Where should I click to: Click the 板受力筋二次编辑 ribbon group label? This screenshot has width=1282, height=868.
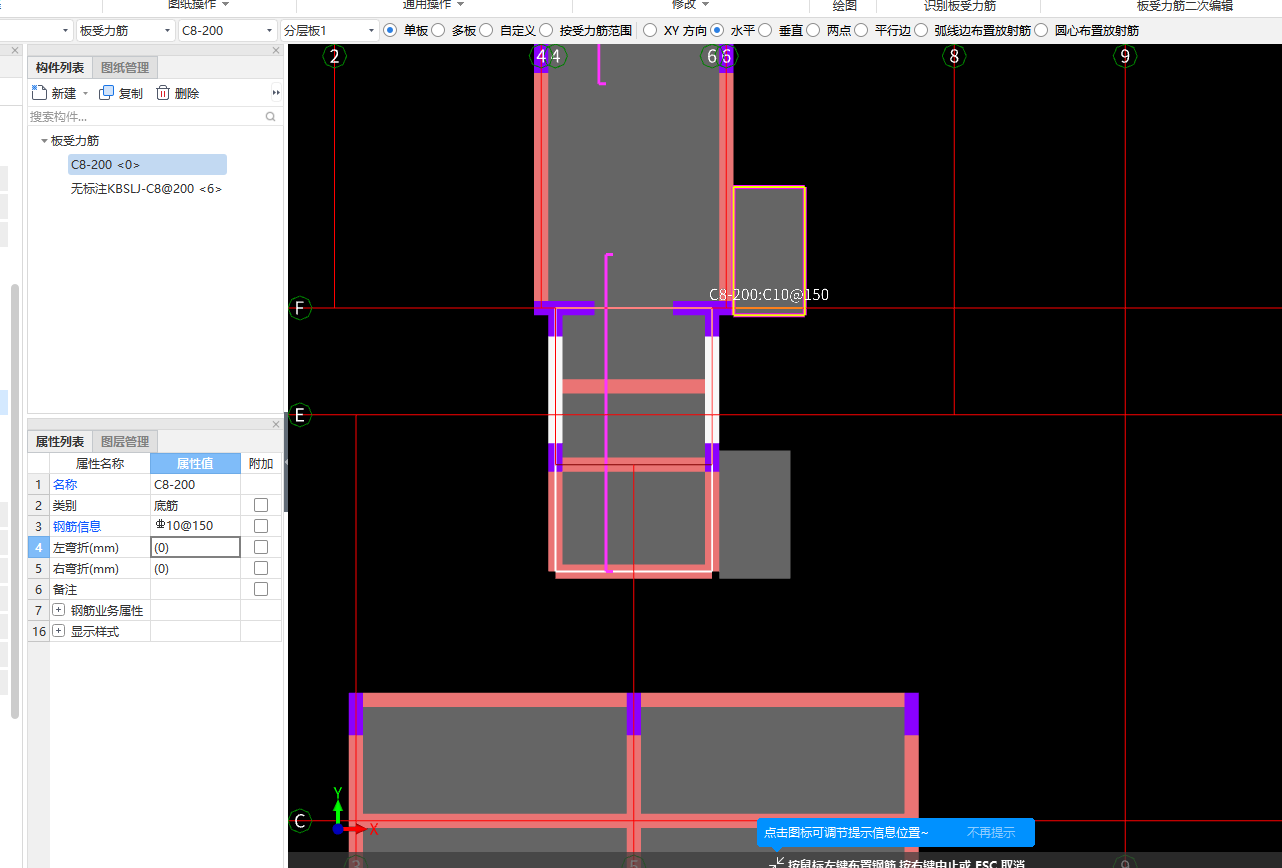[1185, 5]
